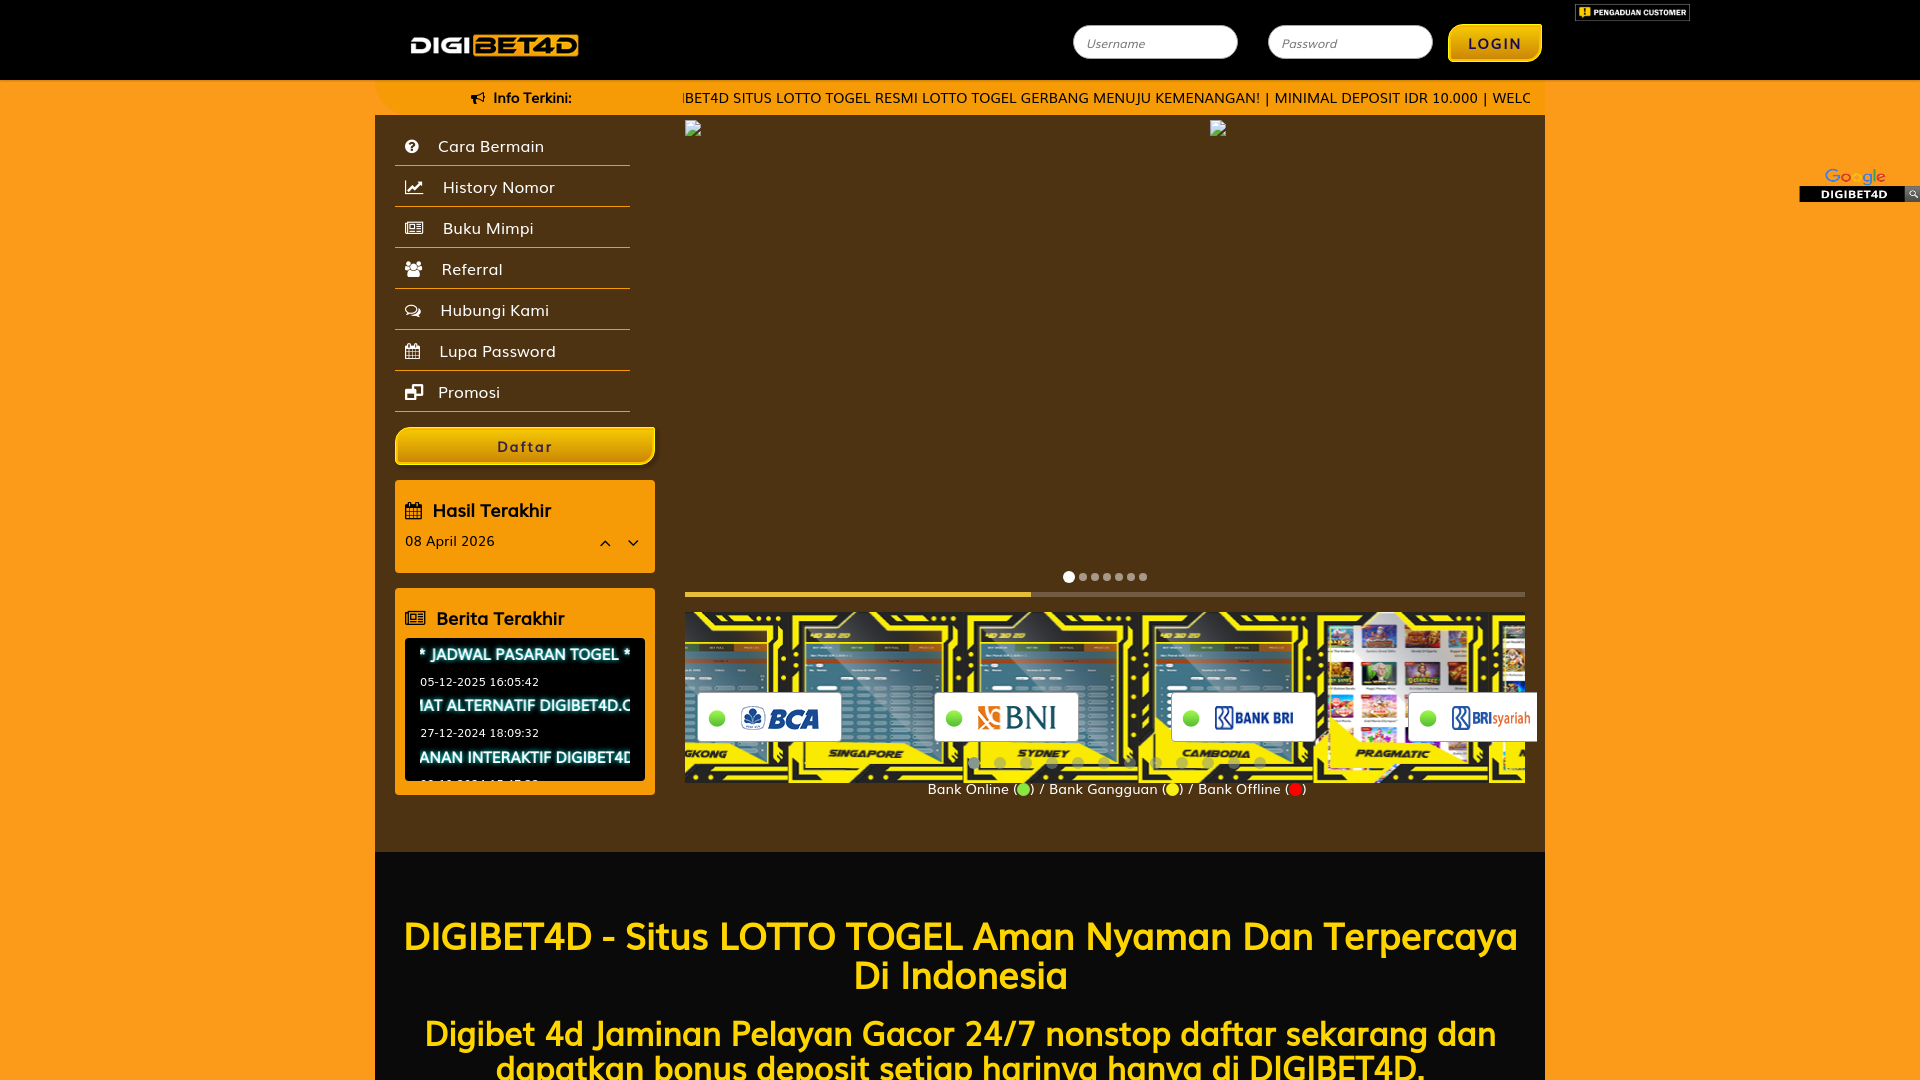Image resolution: width=1920 pixels, height=1080 pixels.
Task: Click the Bank Online green indicator
Action: [1023, 790]
